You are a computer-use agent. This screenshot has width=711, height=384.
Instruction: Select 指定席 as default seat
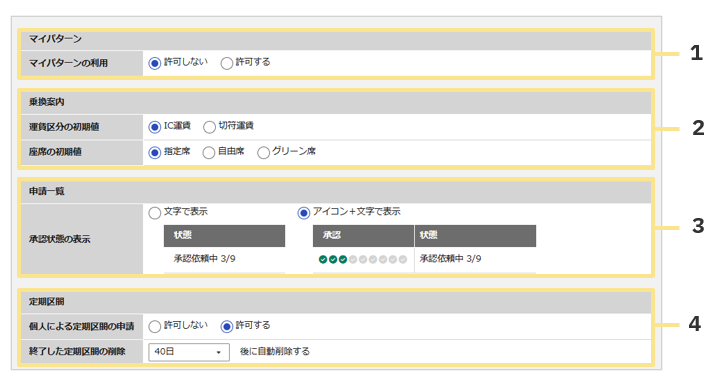tap(155, 152)
